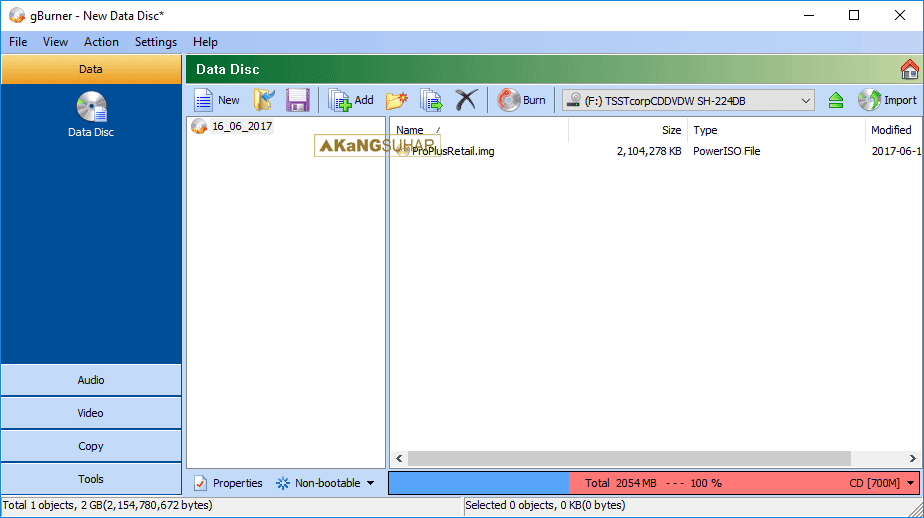The height and width of the screenshot is (518, 924).
Task: Click the Non-bootable snowflake icon
Action: pos(283,483)
